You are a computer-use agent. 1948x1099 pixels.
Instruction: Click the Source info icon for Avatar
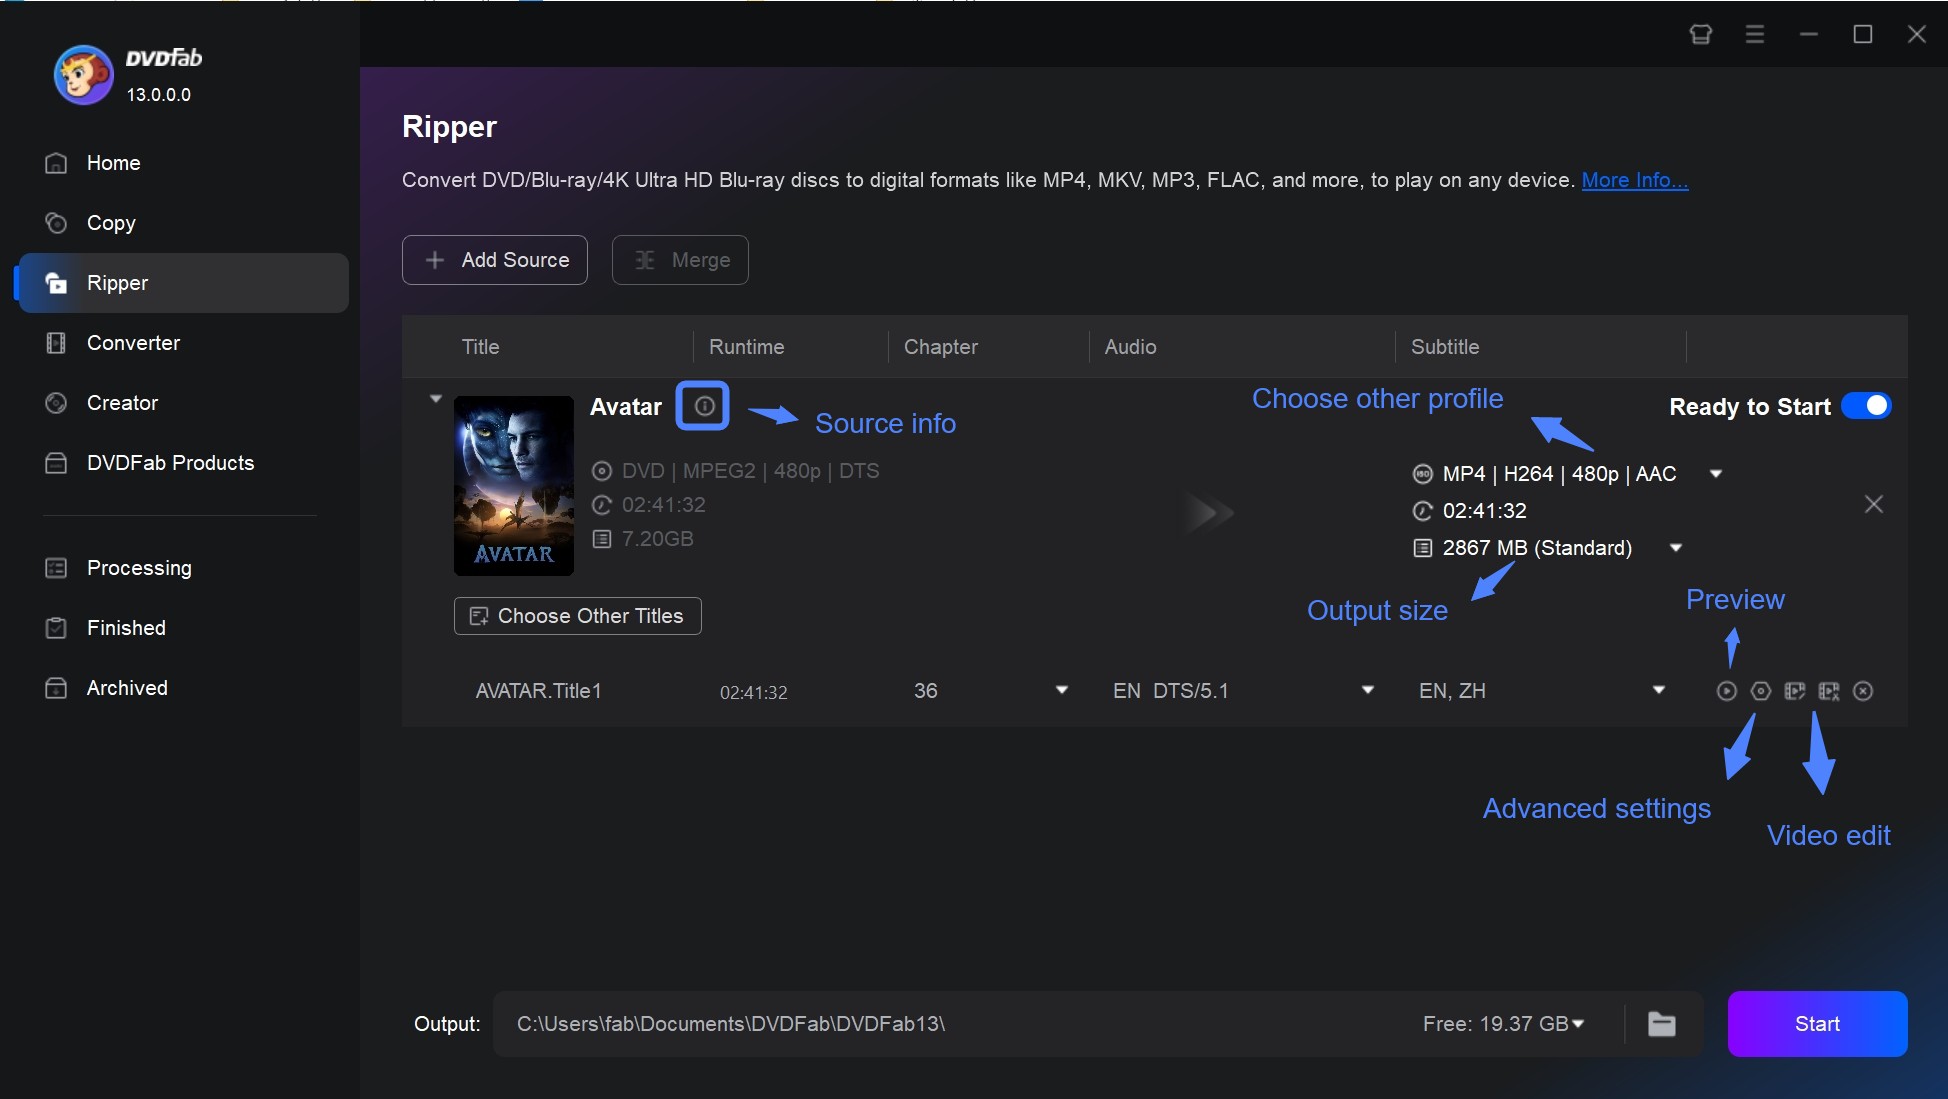coord(702,404)
